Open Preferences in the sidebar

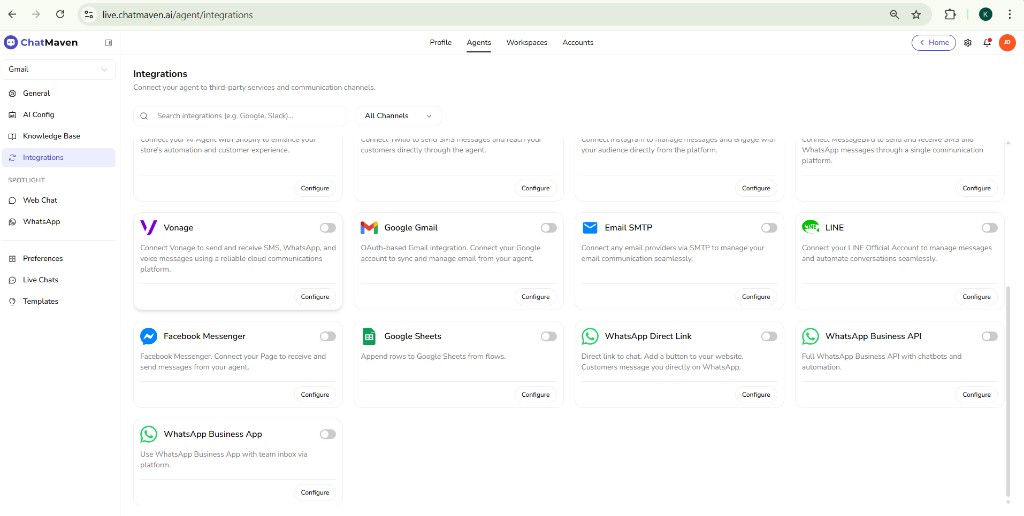[x=59, y=259]
